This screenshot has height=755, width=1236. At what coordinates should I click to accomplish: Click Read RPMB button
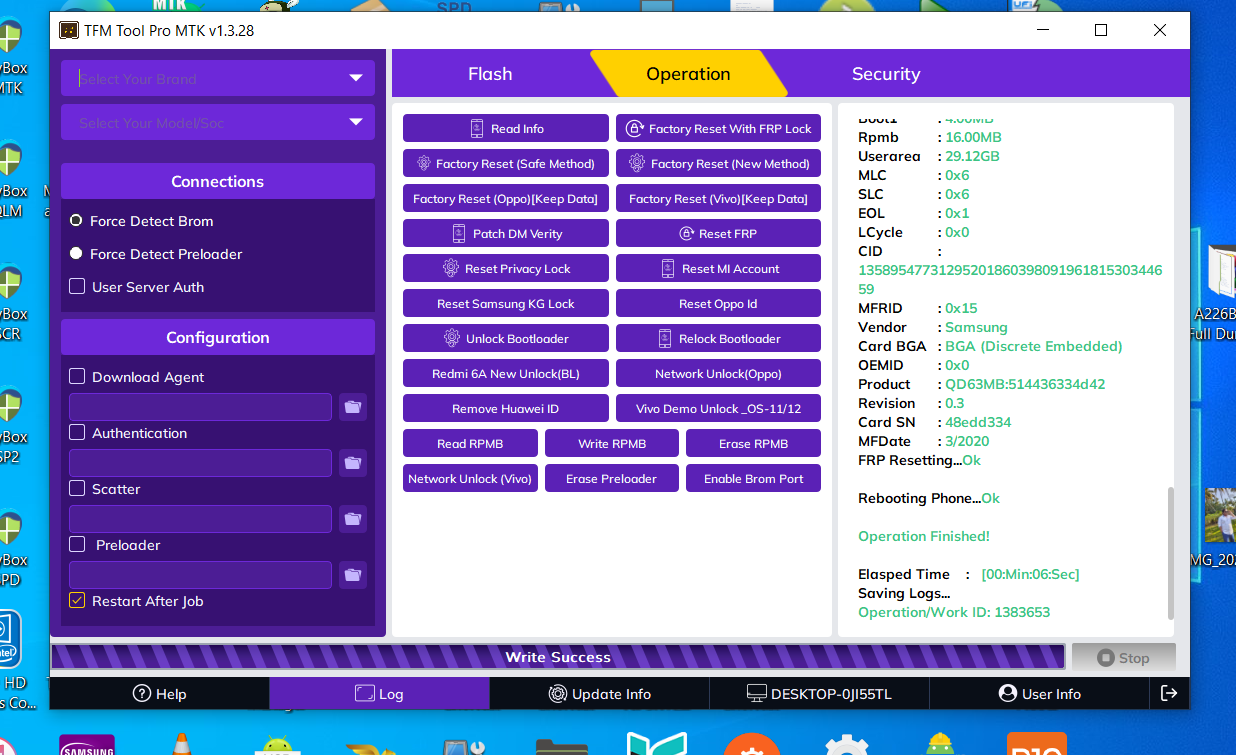tap(470, 444)
